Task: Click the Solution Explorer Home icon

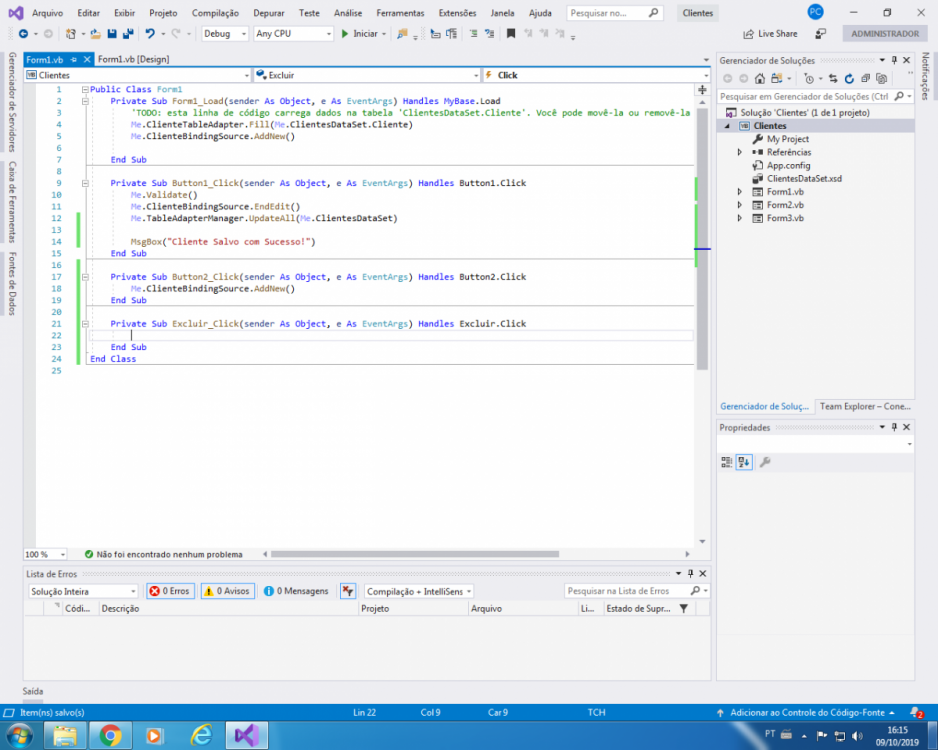Action: pos(760,78)
